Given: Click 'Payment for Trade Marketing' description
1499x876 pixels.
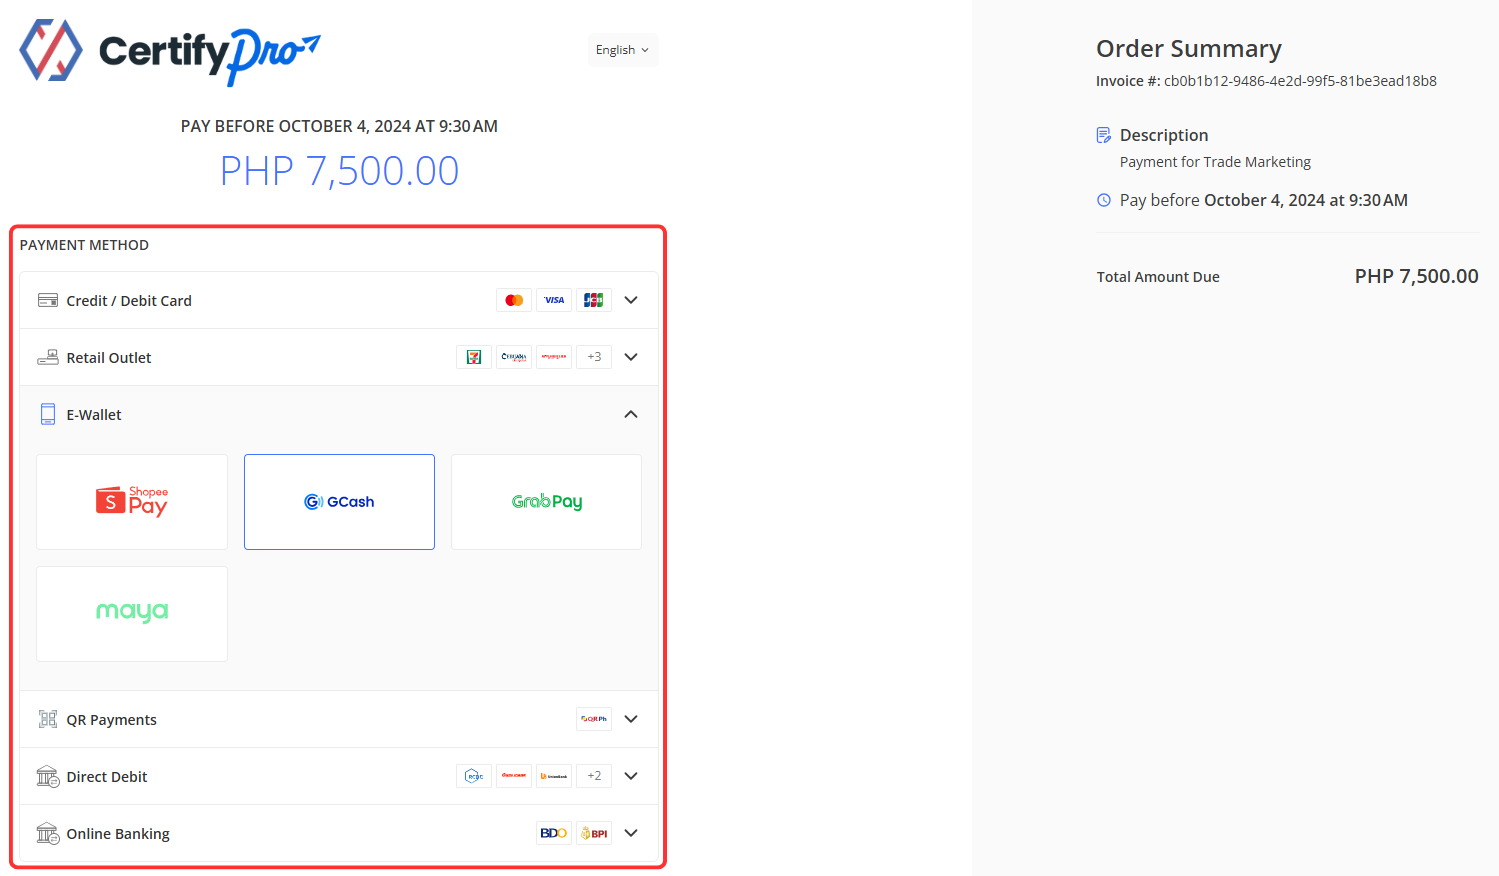Looking at the screenshot, I should (x=1215, y=162).
